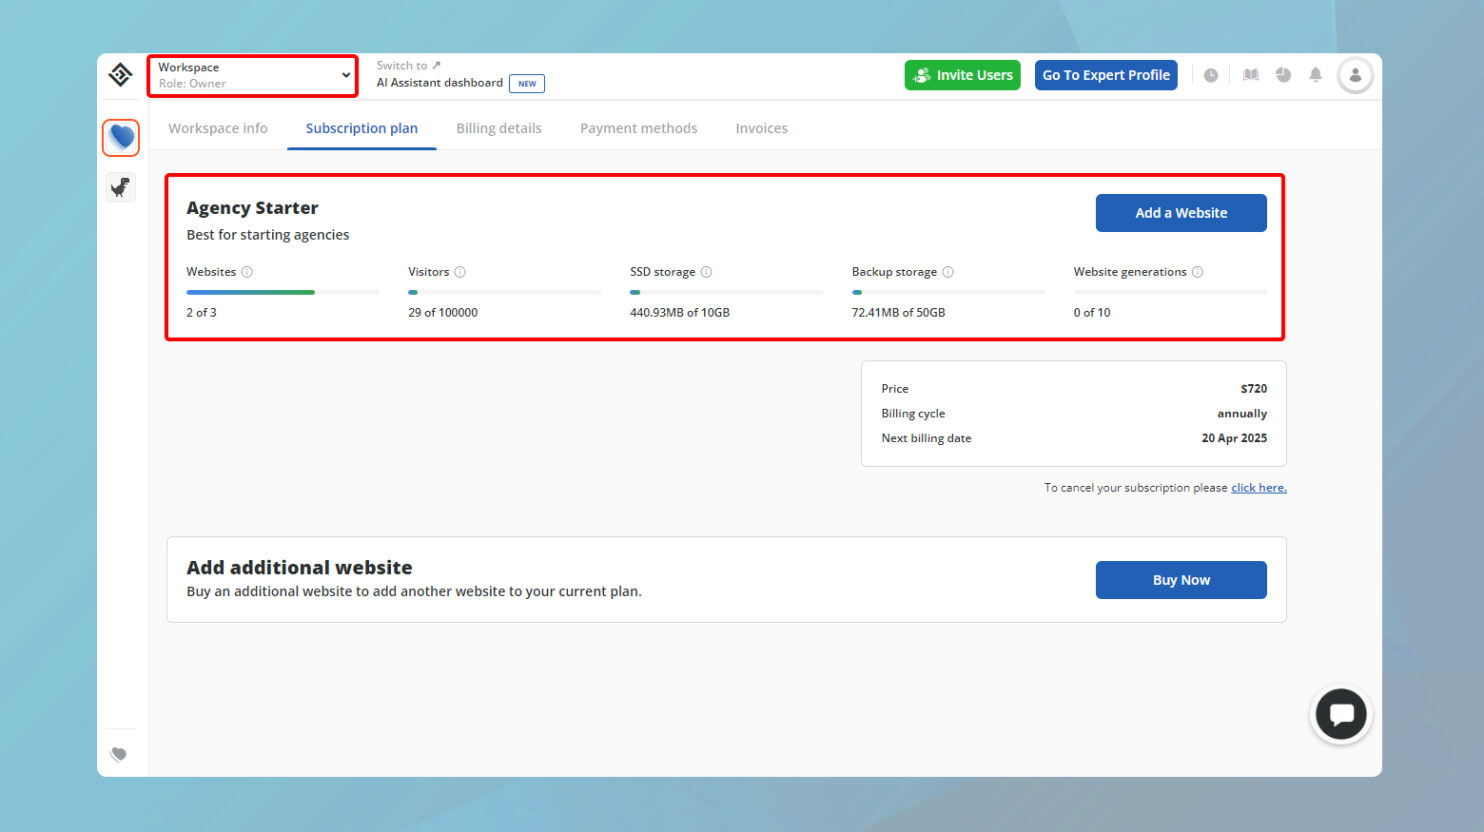
Task: Click the company logo in top-left corner
Action: [120, 75]
